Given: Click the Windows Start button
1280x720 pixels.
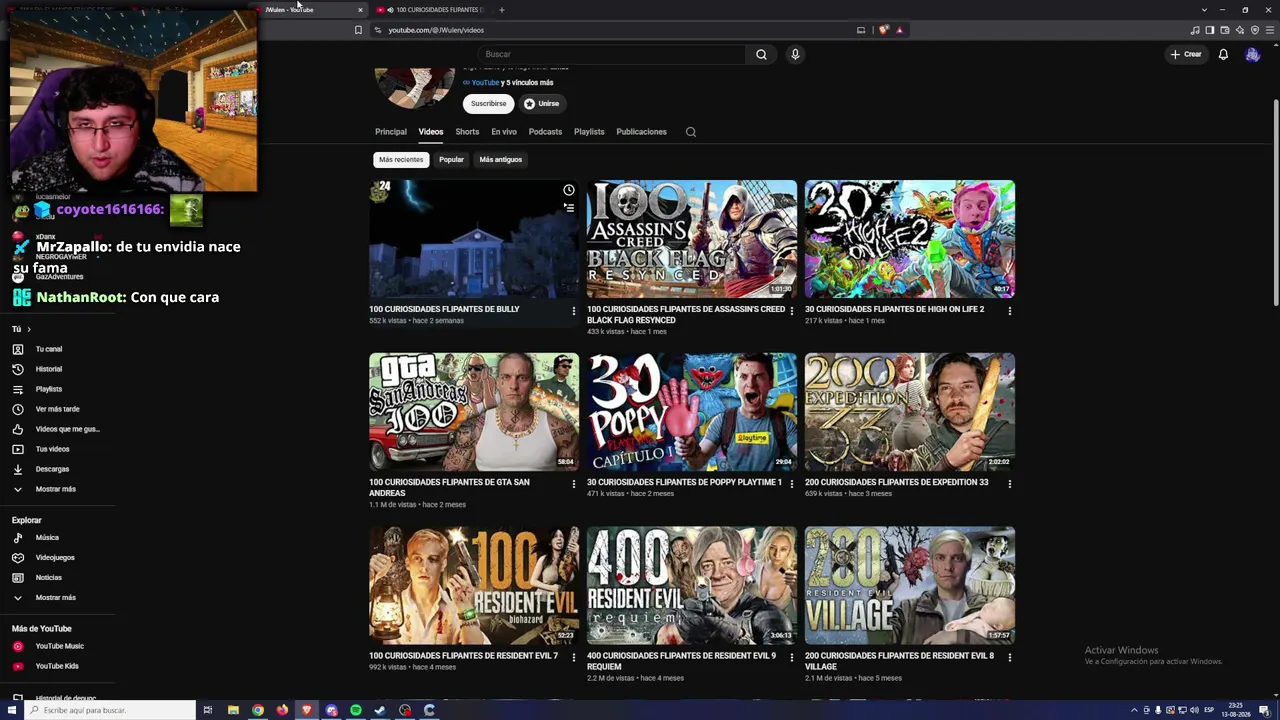Looking at the screenshot, I should pos(12,710).
